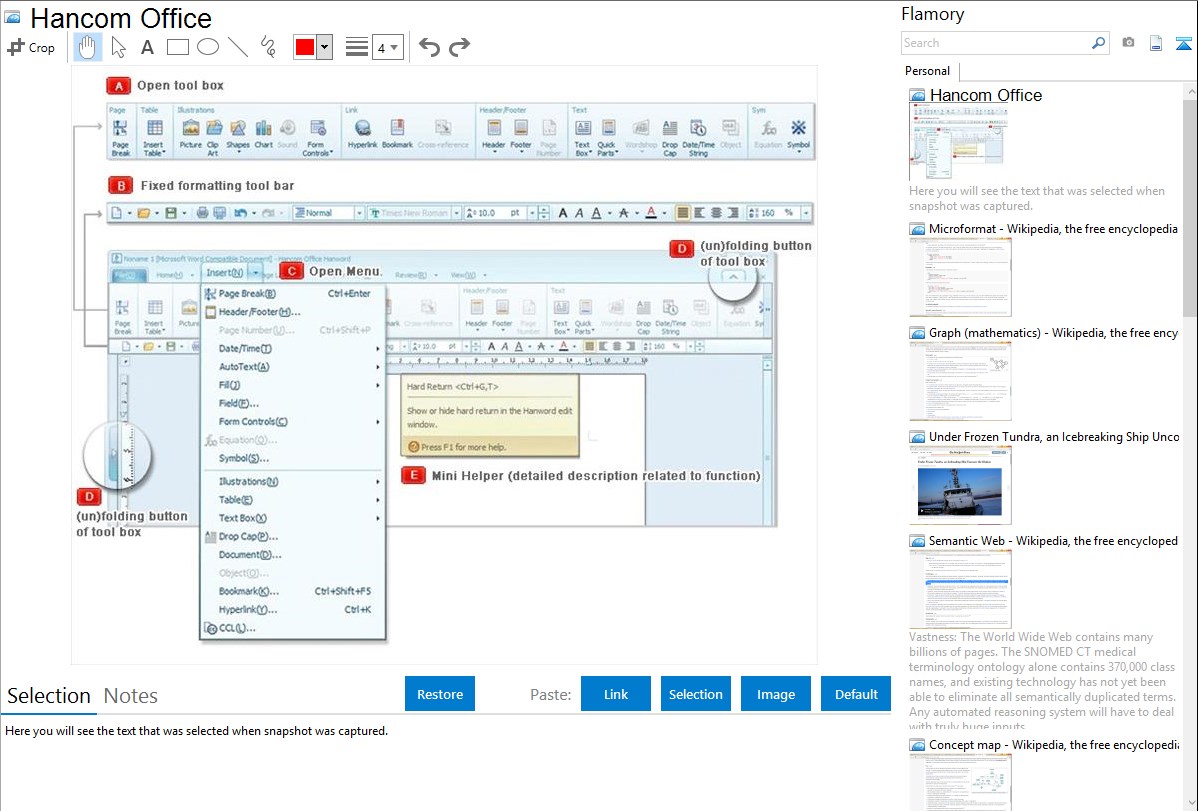Switch to the Notes tab
Viewport: 1198px width, 811px height.
(x=131, y=696)
